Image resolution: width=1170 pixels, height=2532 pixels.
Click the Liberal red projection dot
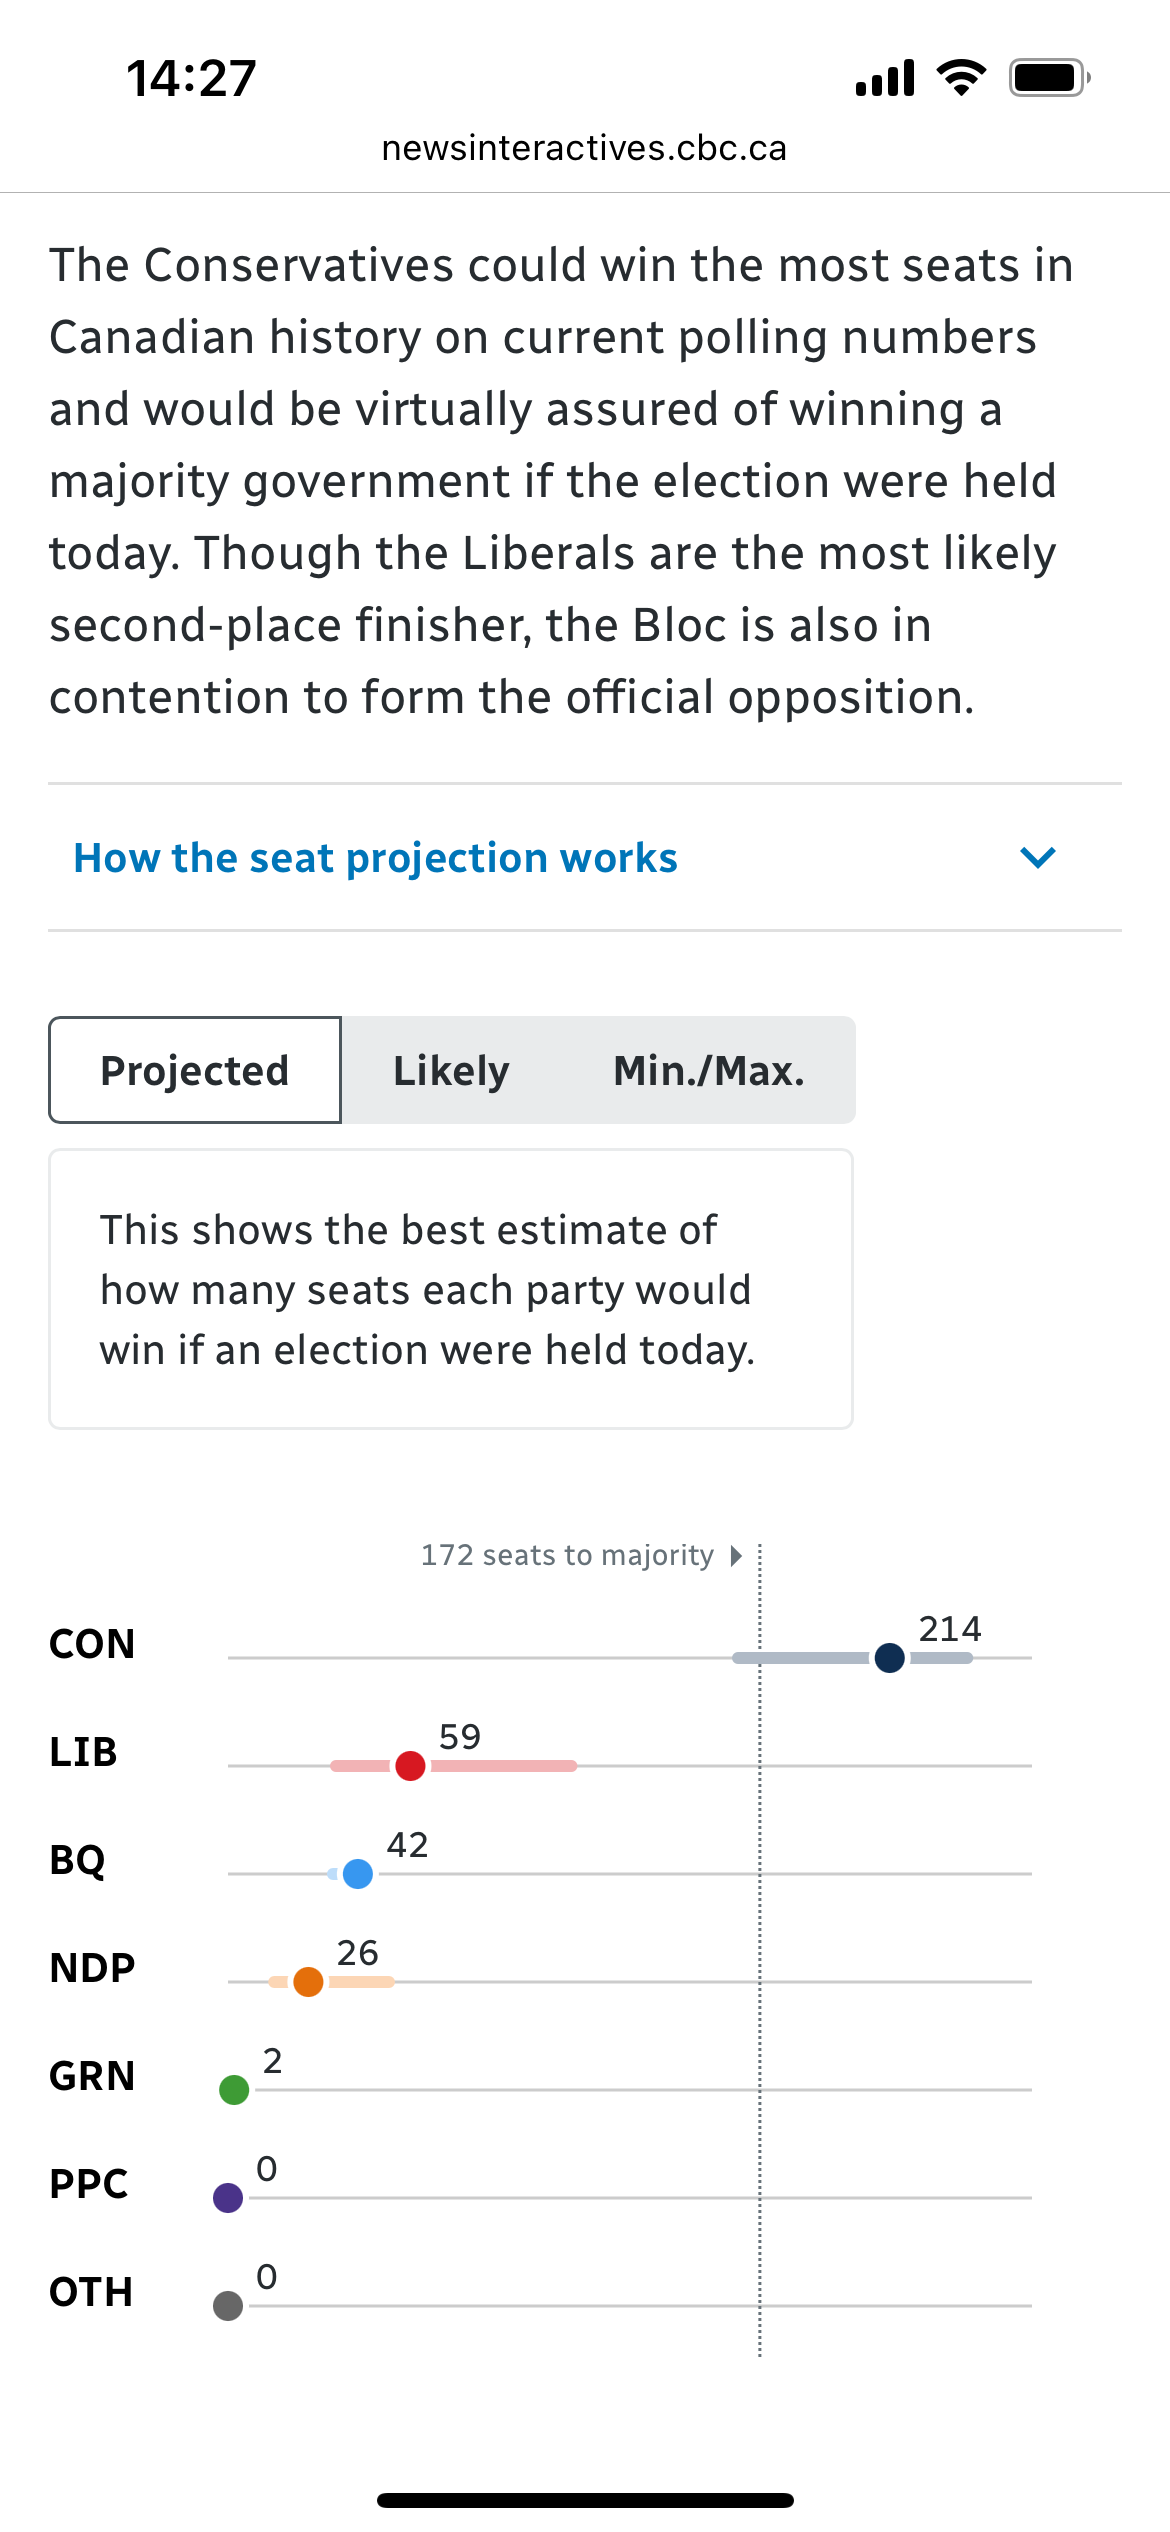(x=410, y=1766)
